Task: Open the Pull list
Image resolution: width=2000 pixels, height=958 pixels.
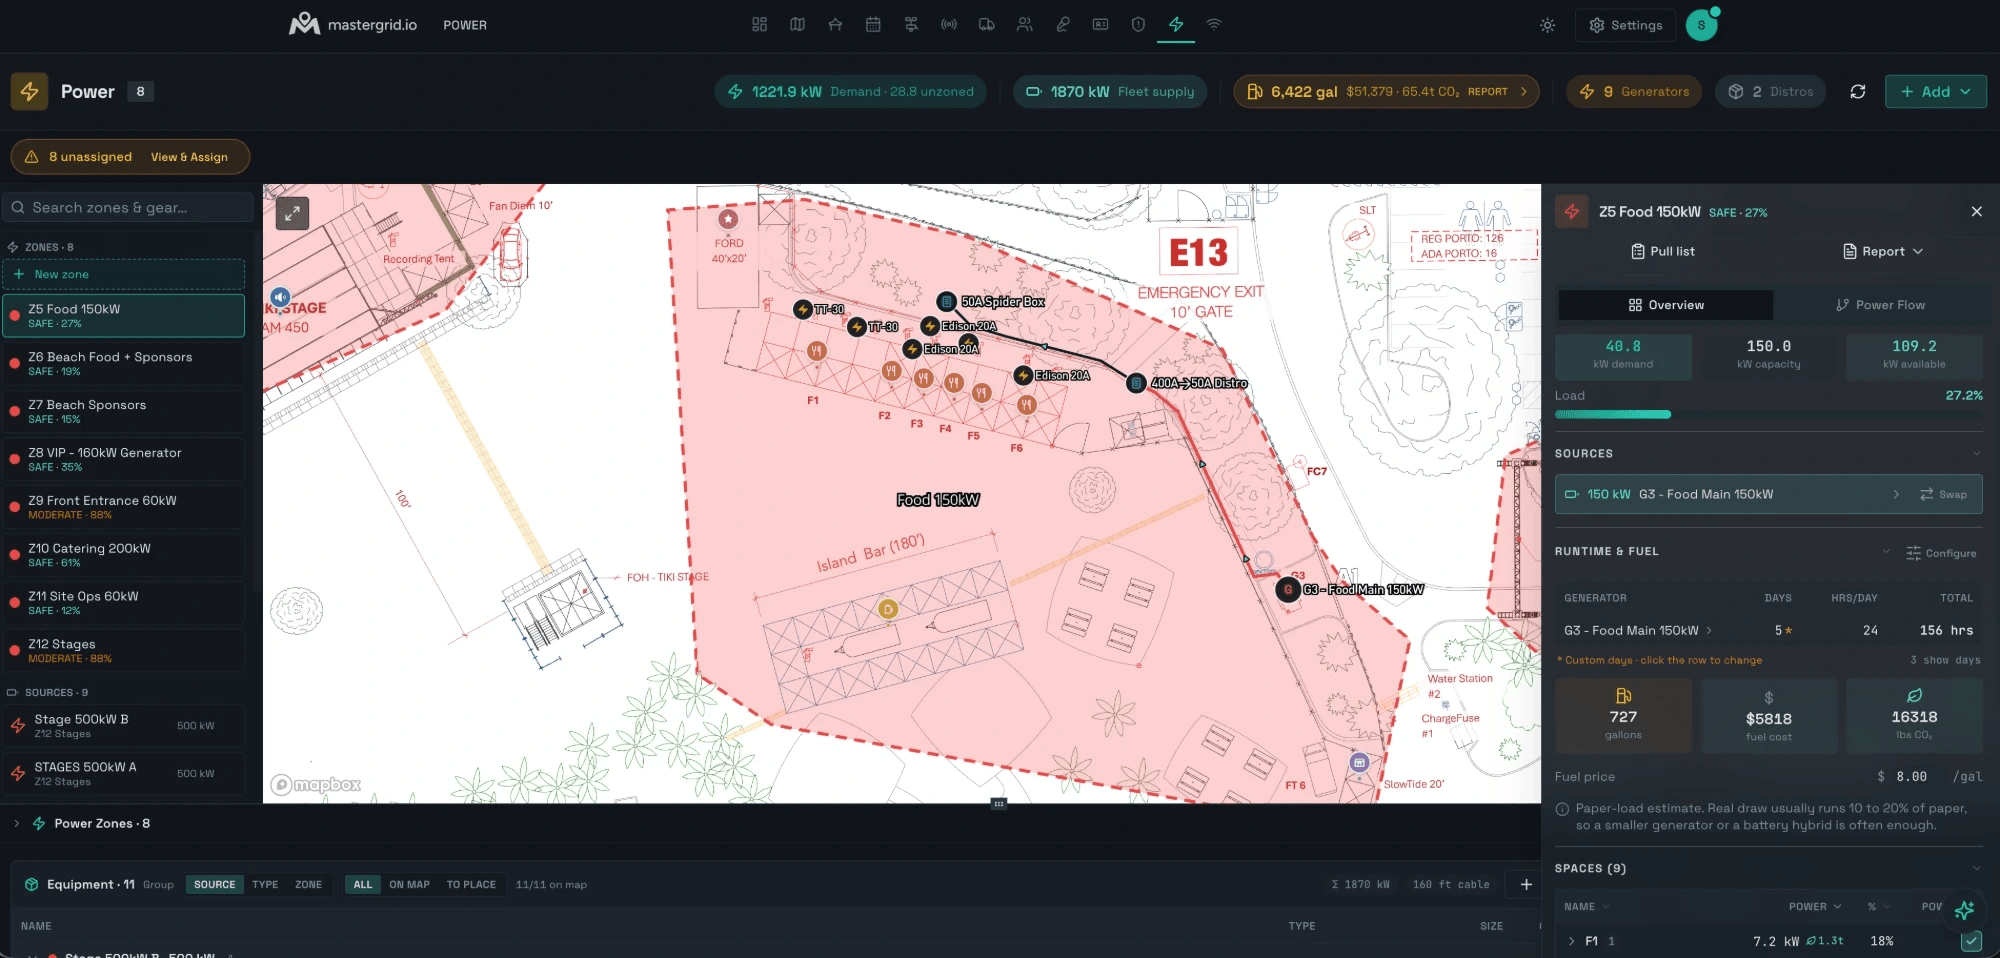Action: coord(1662,251)
